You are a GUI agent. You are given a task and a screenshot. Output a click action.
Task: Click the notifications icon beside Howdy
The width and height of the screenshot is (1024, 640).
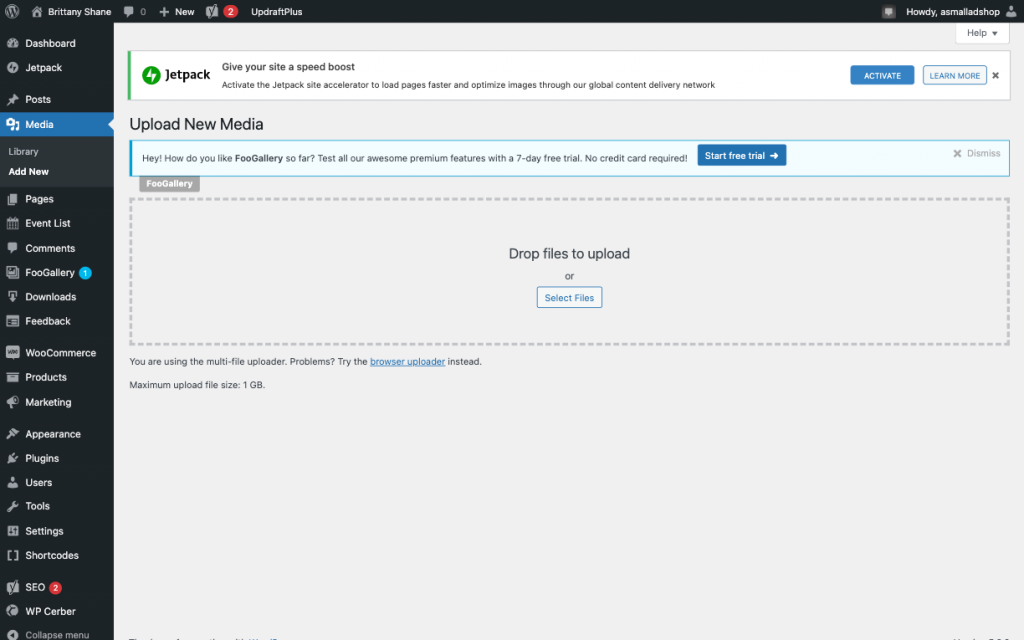pos(888,12)
